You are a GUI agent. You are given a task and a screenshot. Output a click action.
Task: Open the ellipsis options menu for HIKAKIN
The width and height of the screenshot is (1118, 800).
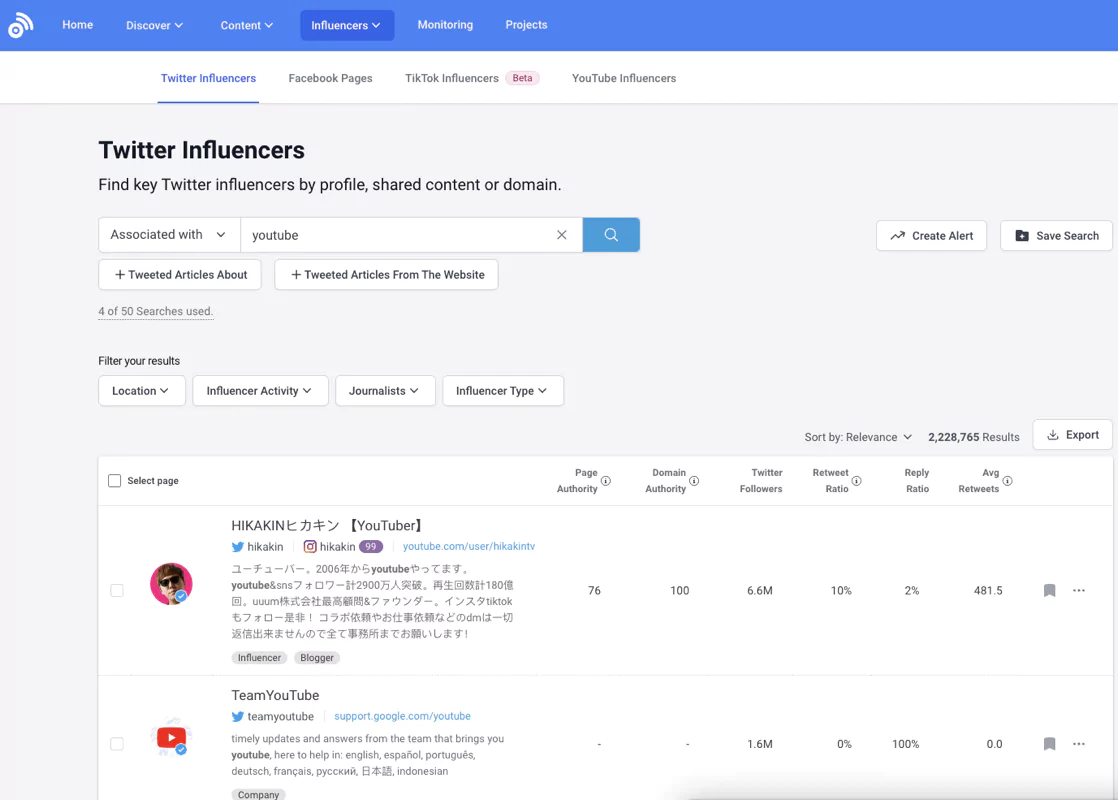coord(1079,590)
